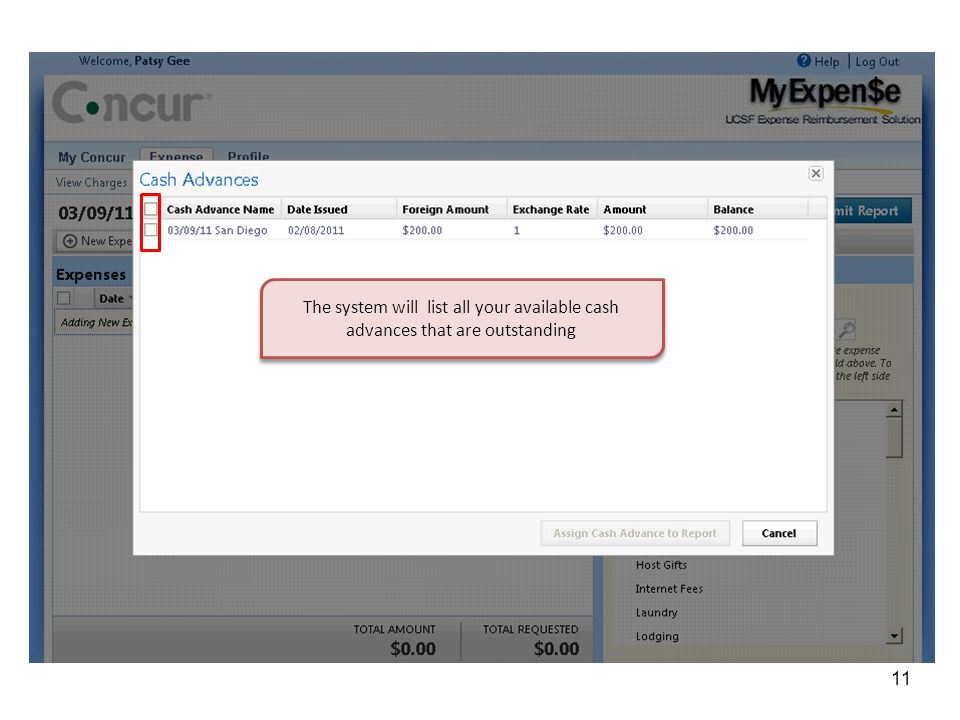Click the user name Patsy Gee

[x=162, y=61]
